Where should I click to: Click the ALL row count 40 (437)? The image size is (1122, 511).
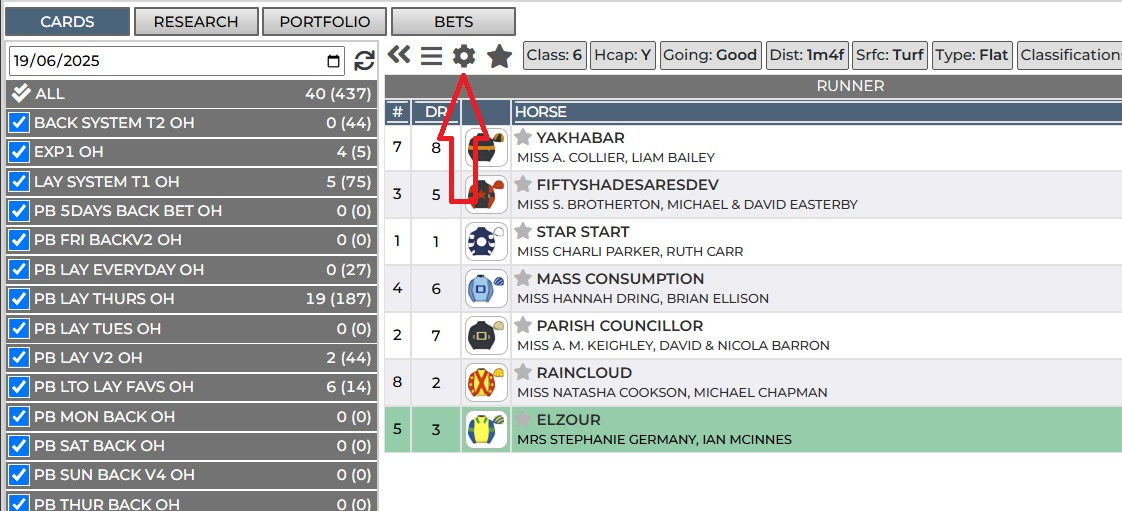[338, 94]
